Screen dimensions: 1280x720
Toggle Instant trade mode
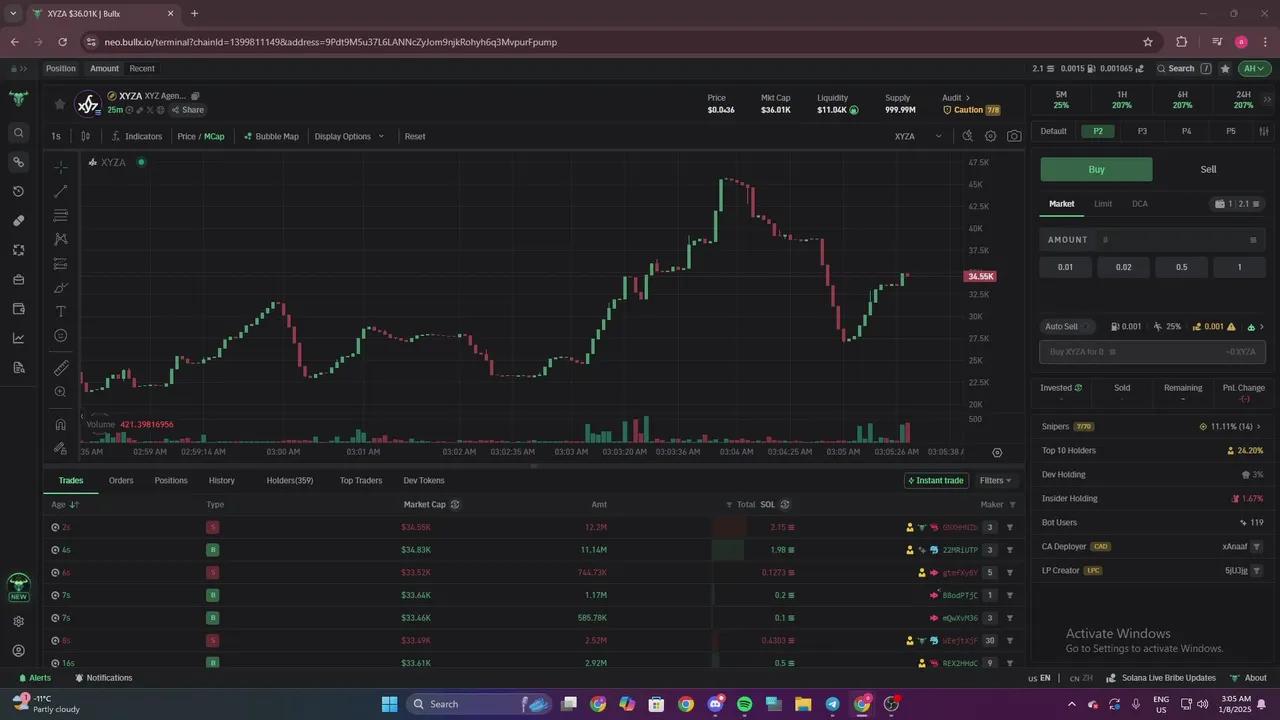click(936, 480)
